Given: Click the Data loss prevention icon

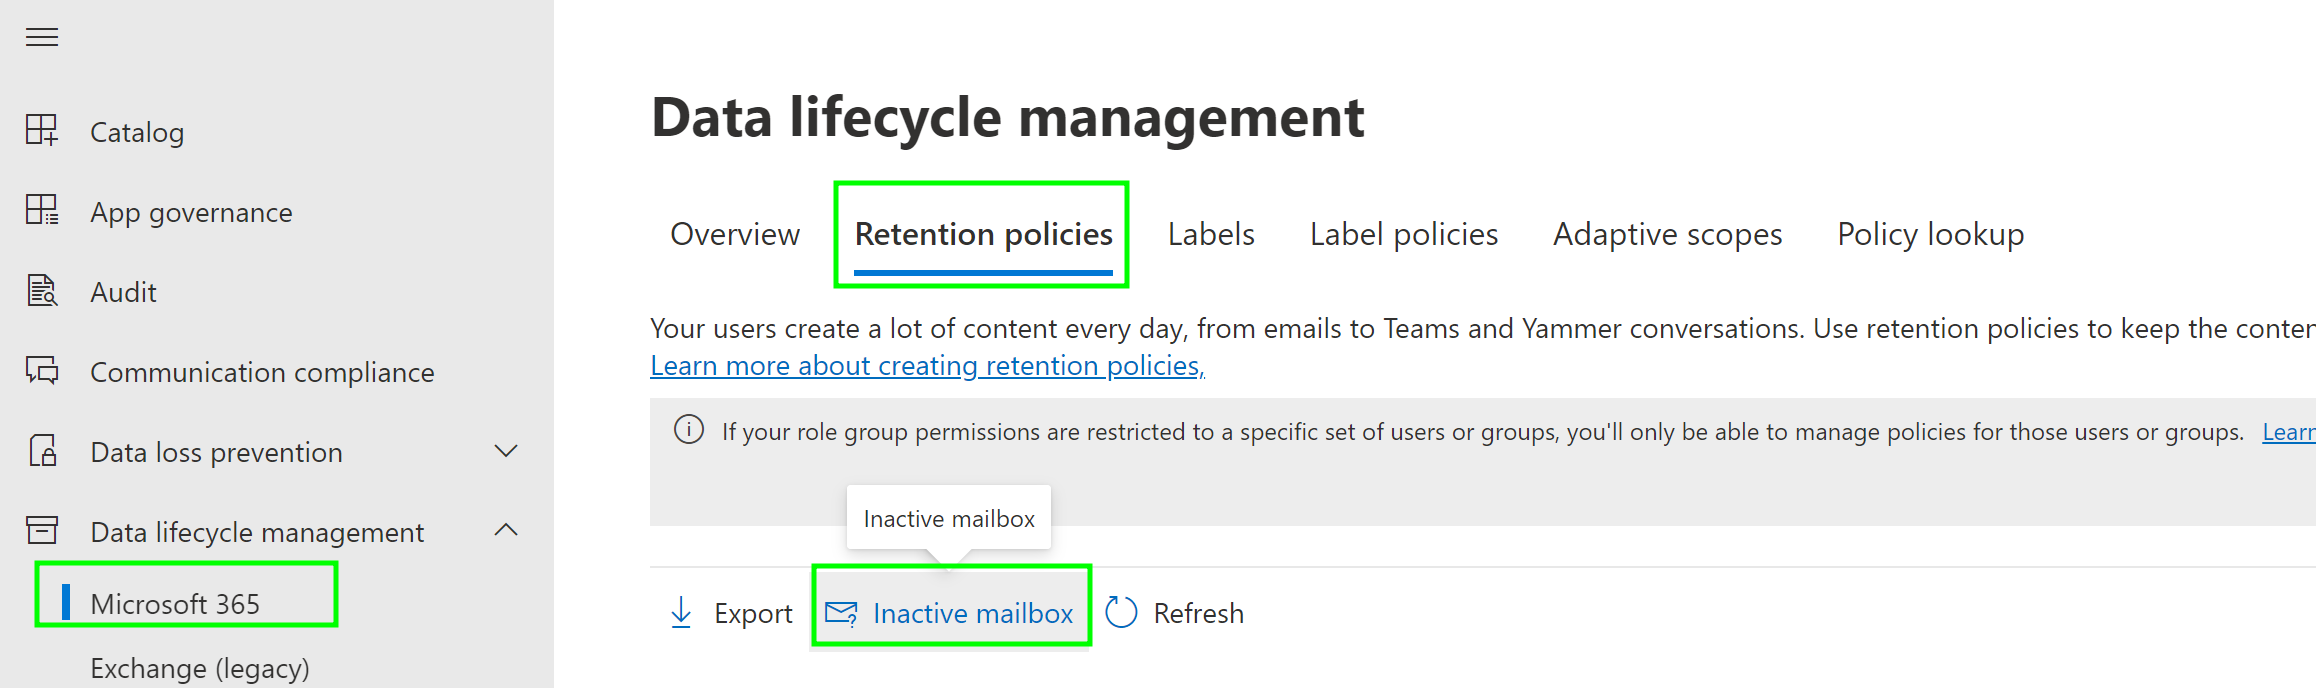Looking at the screenshot, I should point(42,451).
